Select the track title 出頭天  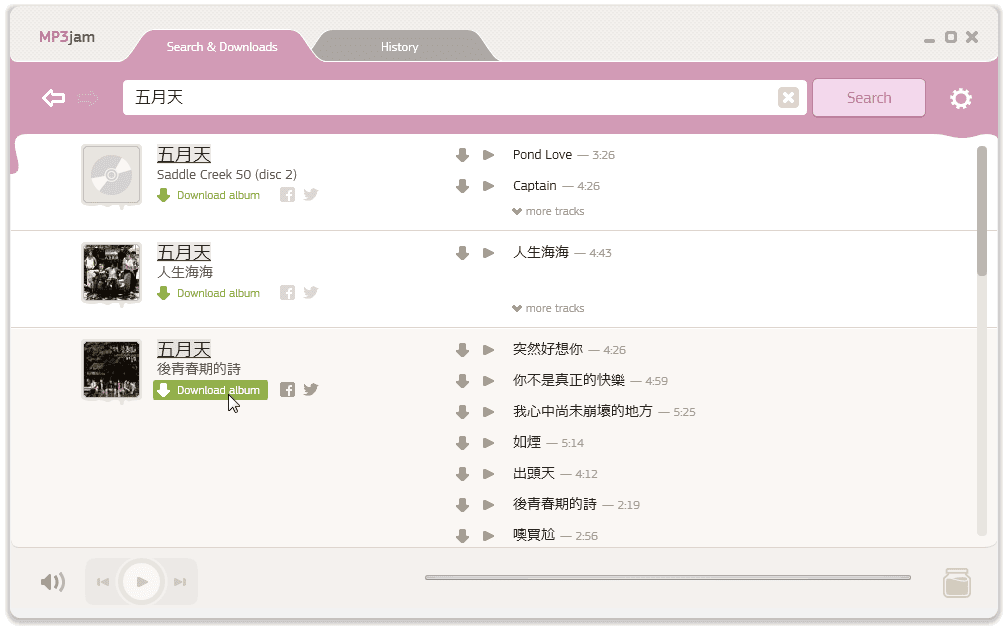[x=534, y=473]
